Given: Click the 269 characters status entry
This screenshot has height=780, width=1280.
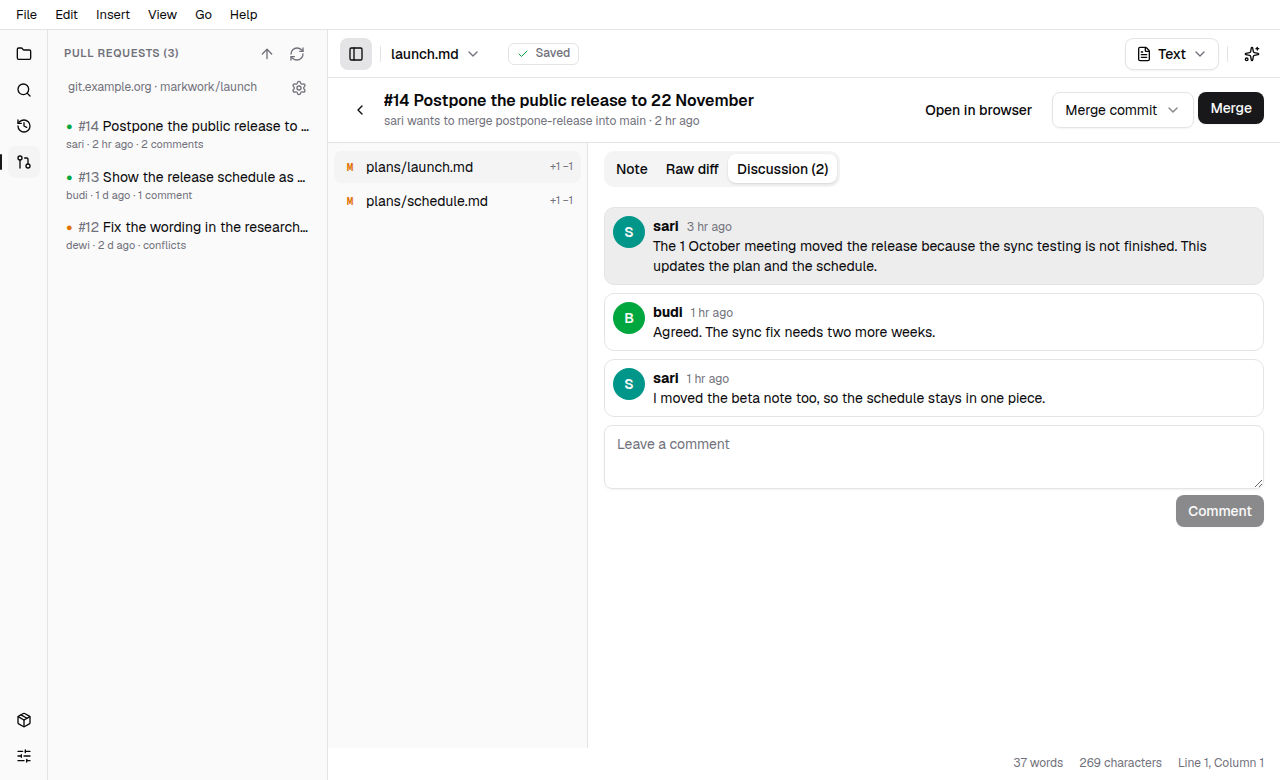Looking at the screenshot, I should pyautogui.click(x=1120, y=763).
